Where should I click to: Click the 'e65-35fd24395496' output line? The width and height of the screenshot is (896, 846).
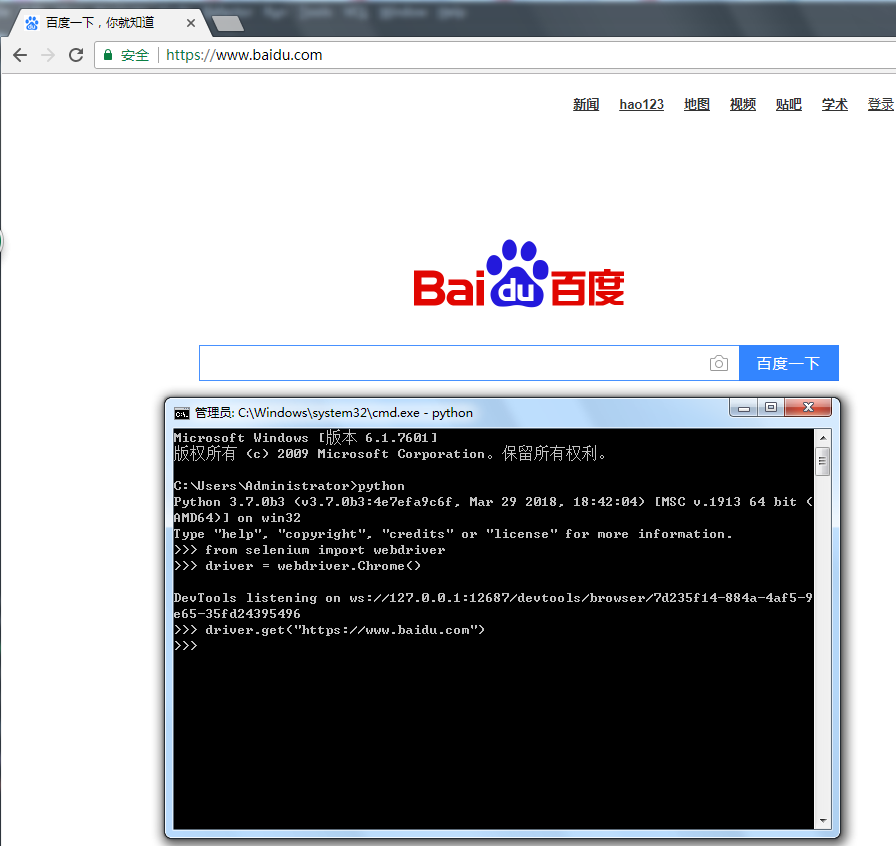pos(237,614)
